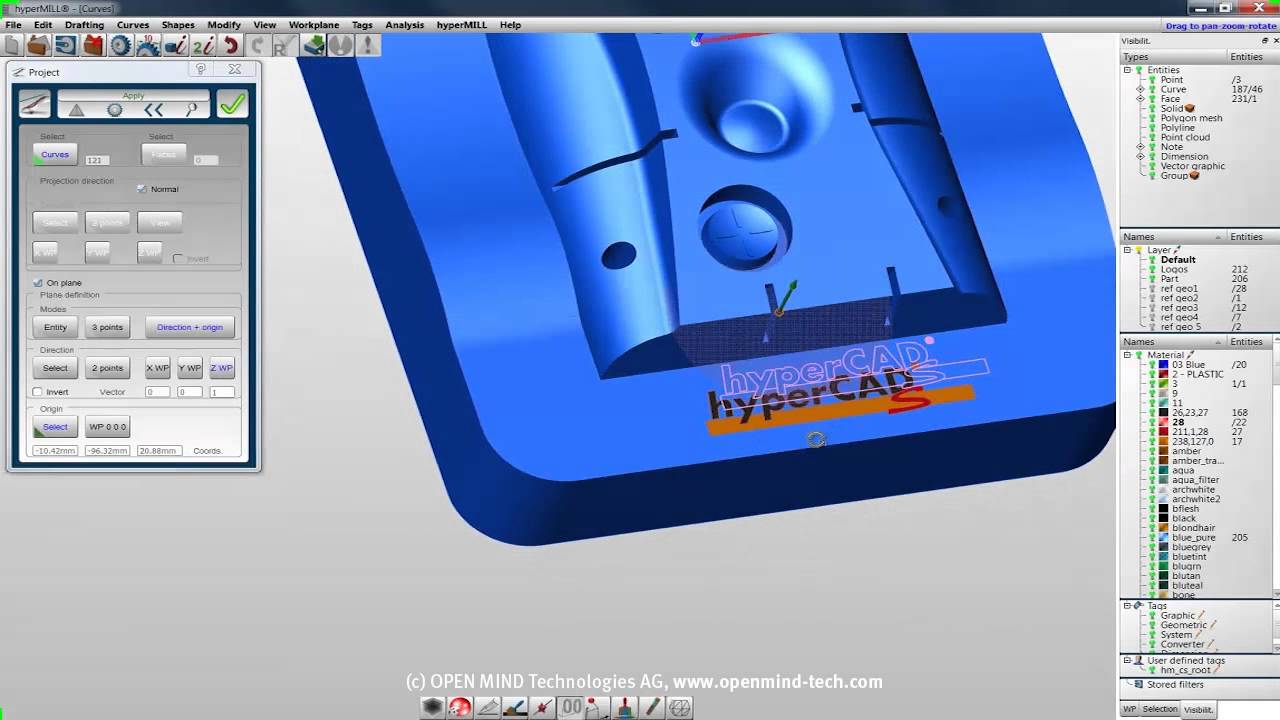1280x720 pixels.
Task: Click the red-lidded box toolbar icon
Action: (93, 45)
